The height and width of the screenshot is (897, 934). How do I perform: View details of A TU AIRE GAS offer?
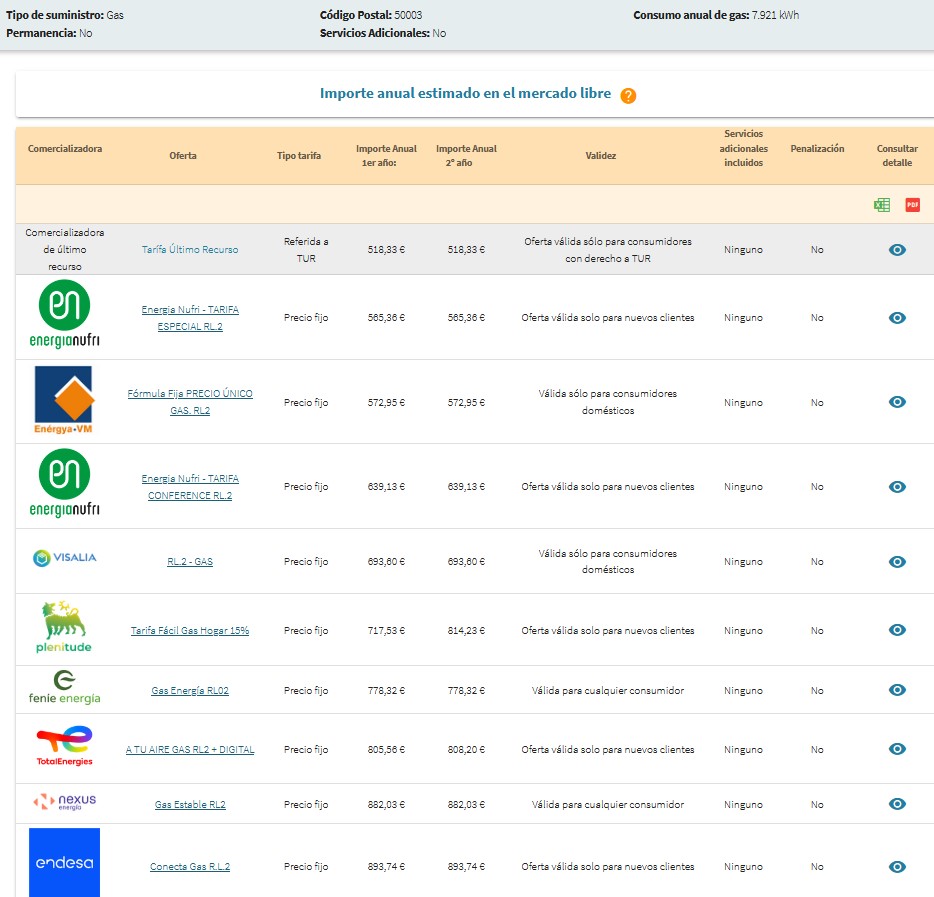(897, 749)
